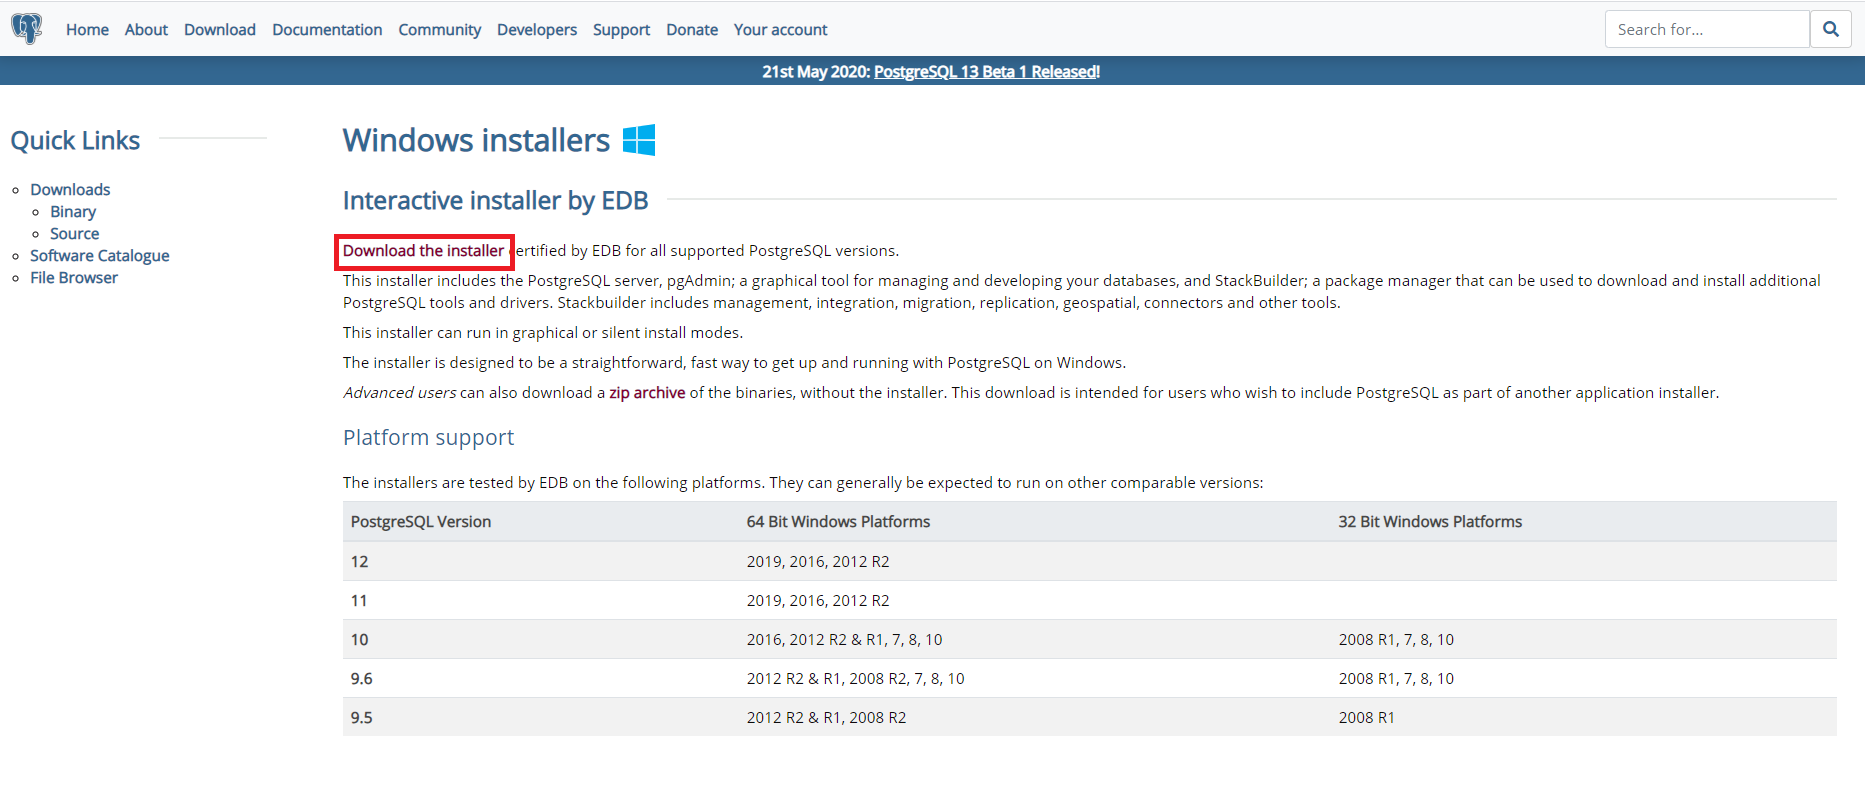The image size is (1865, 785).
Task: Click the 'Advanced users' italic text
Action: coord(400,393)
